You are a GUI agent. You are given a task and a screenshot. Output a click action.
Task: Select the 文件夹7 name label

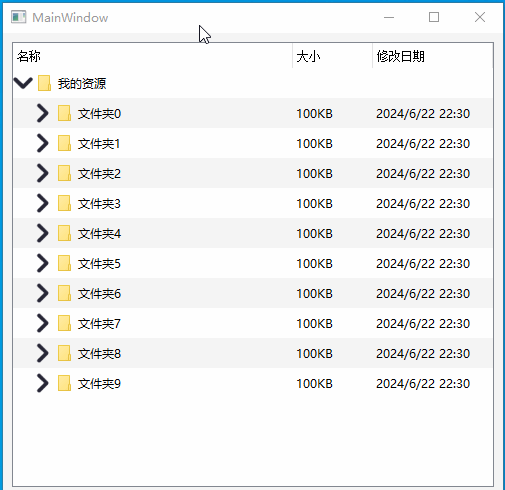99,324
